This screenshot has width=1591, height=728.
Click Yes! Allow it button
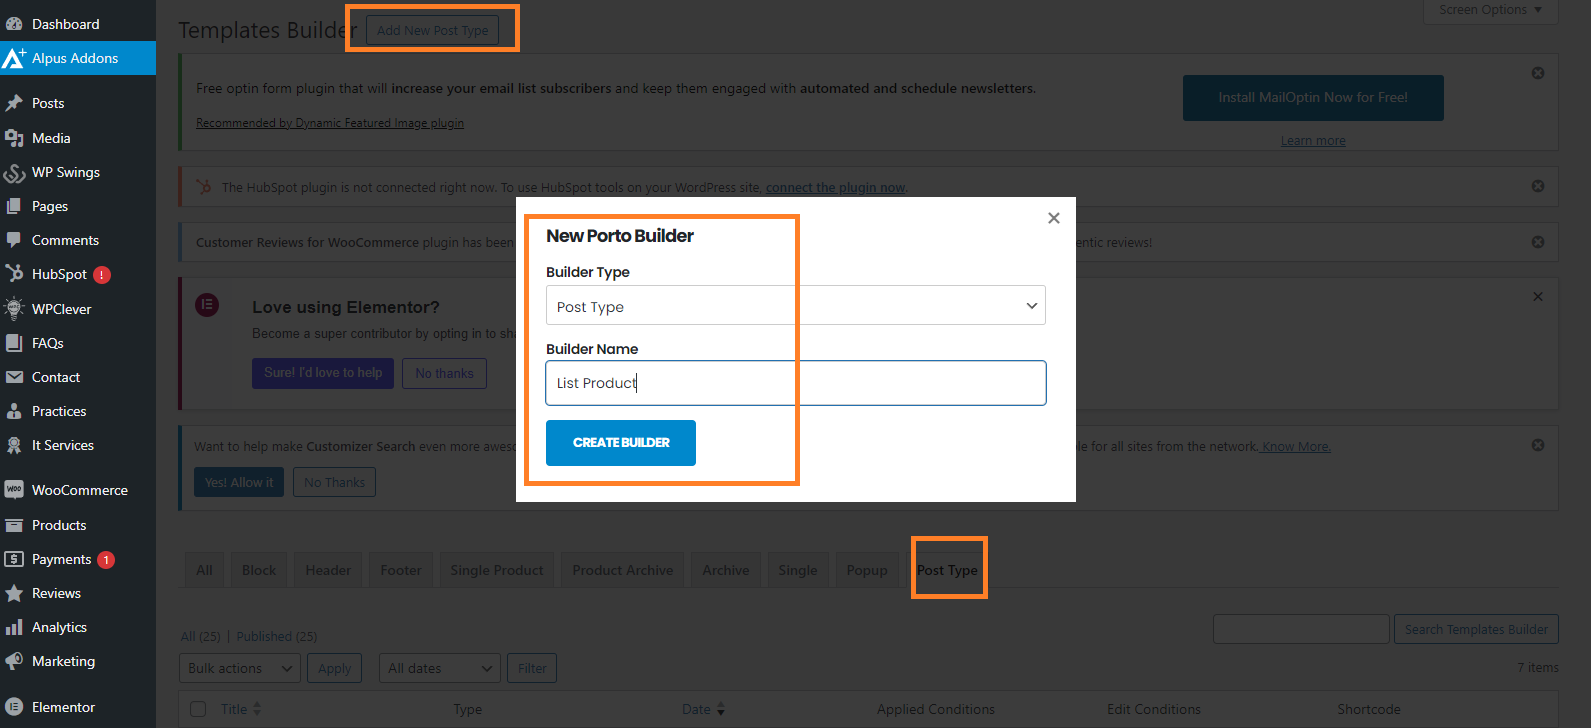239,482
